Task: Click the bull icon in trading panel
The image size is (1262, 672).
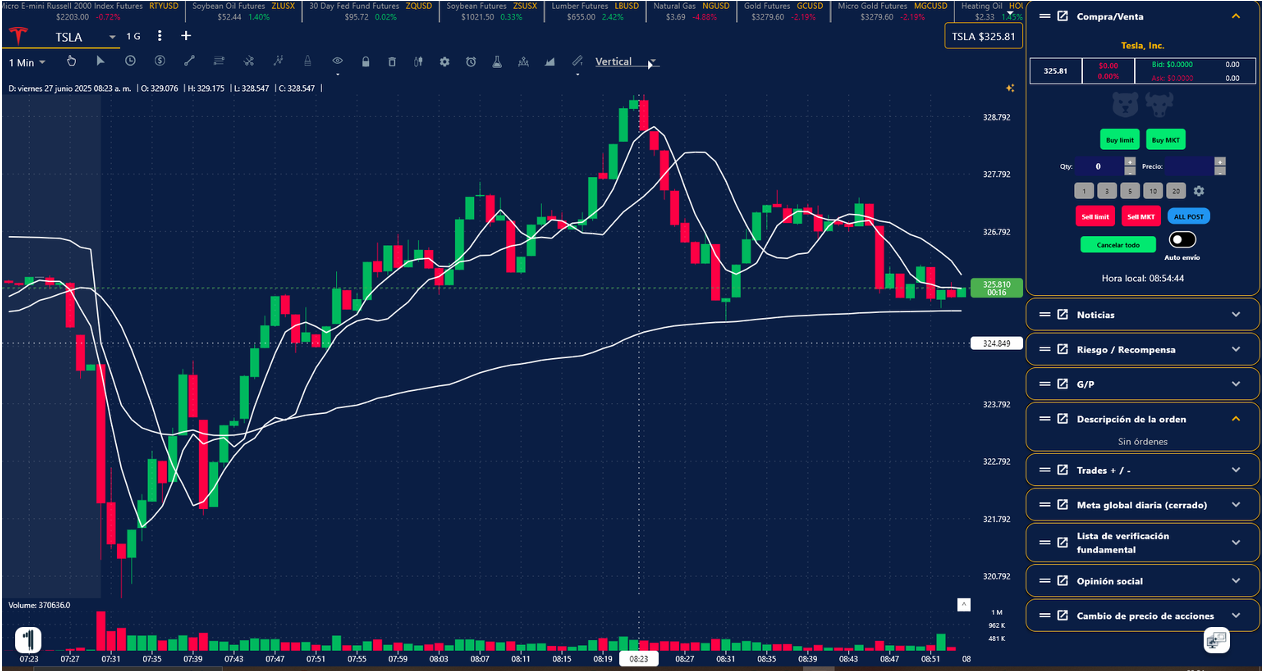Action: pyautogui.click(x=1158, y=103)
